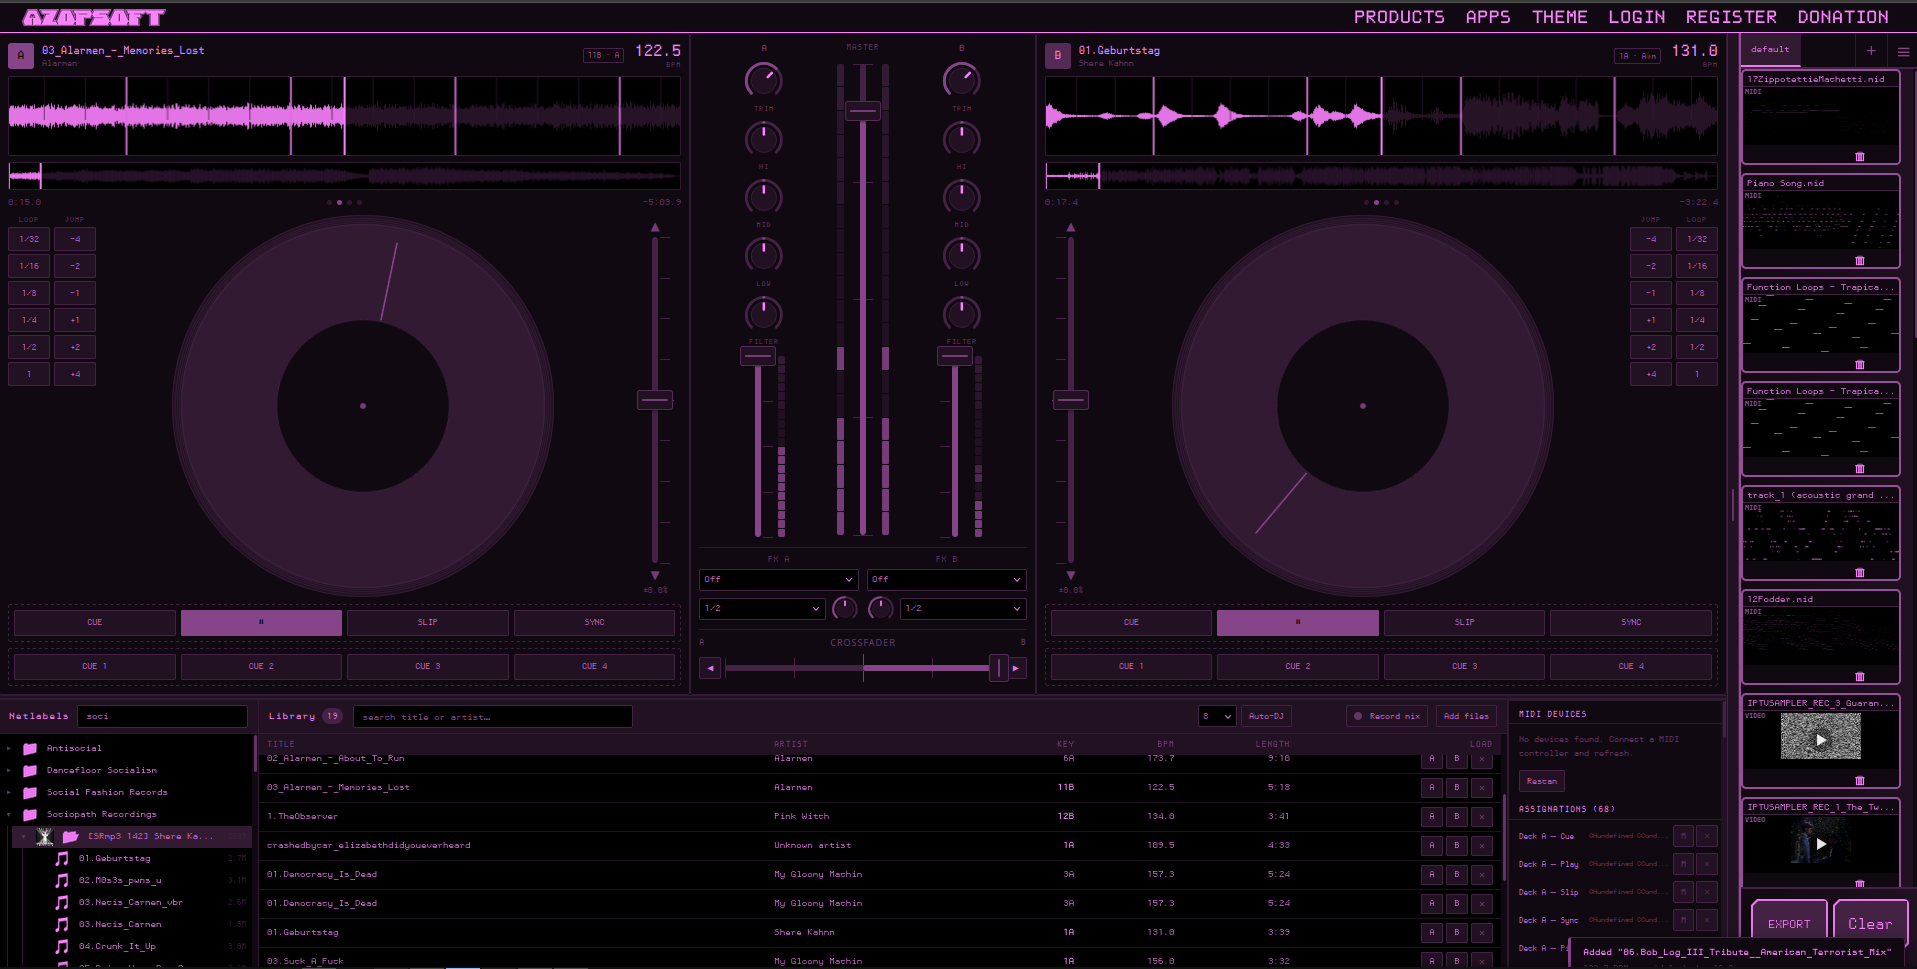The image size is (1917, 969).
Task: Click the Shere Kahnn album cover thumbnail
Action: click(45, 836)
